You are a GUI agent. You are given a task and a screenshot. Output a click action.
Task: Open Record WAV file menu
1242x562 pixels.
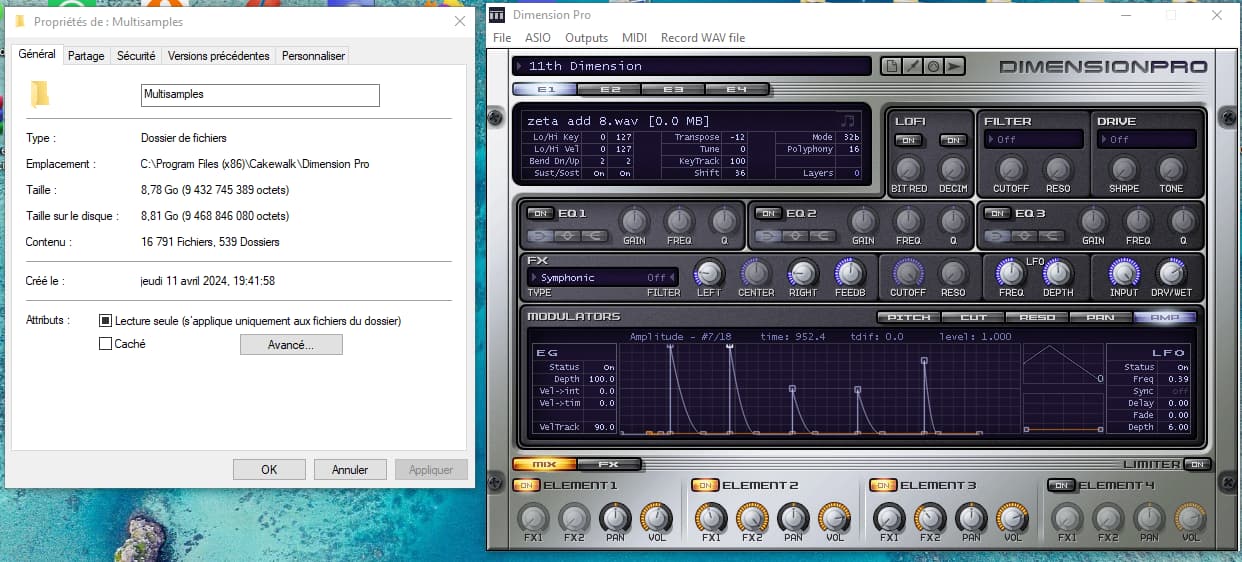(703, 38)
